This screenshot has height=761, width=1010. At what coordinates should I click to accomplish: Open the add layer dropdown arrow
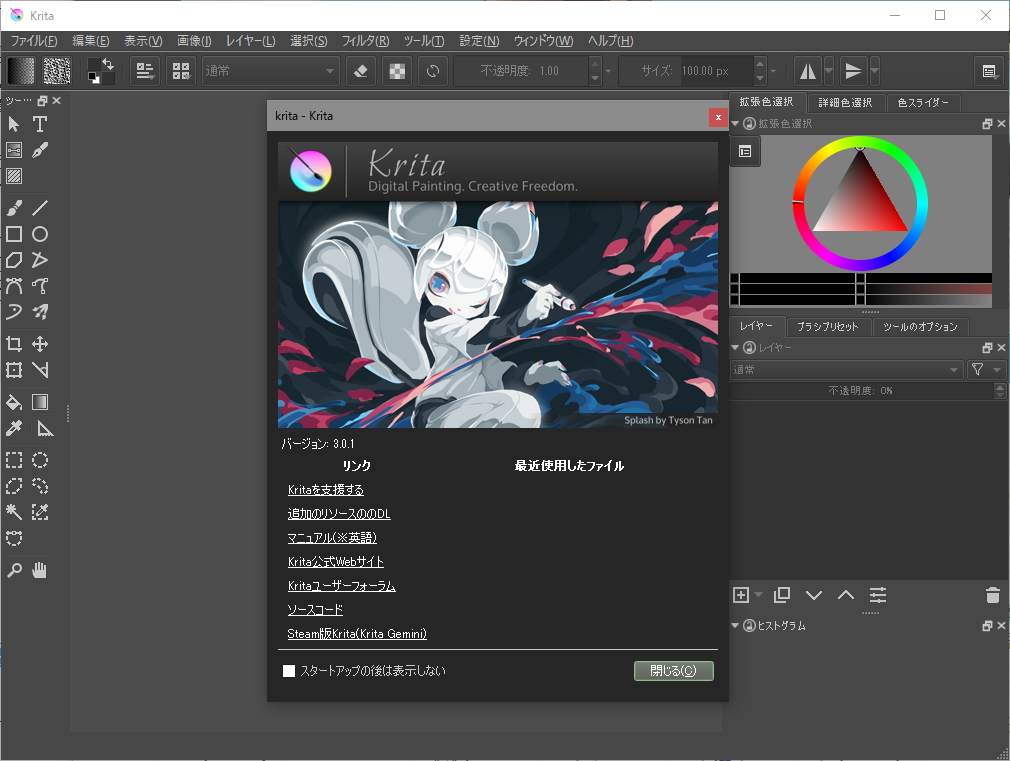[757, 595]
